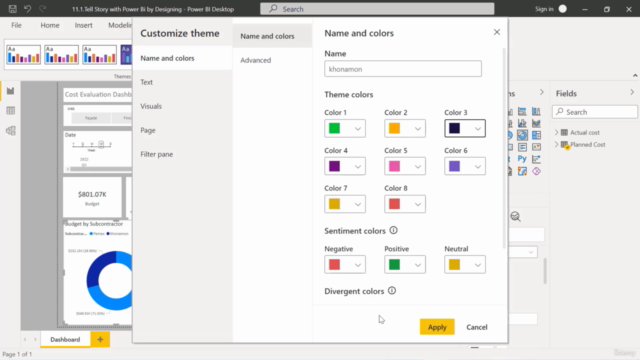Open the Page section in Customize theme
This screenshot has height=360, width=640.
(x=148, y=130)
